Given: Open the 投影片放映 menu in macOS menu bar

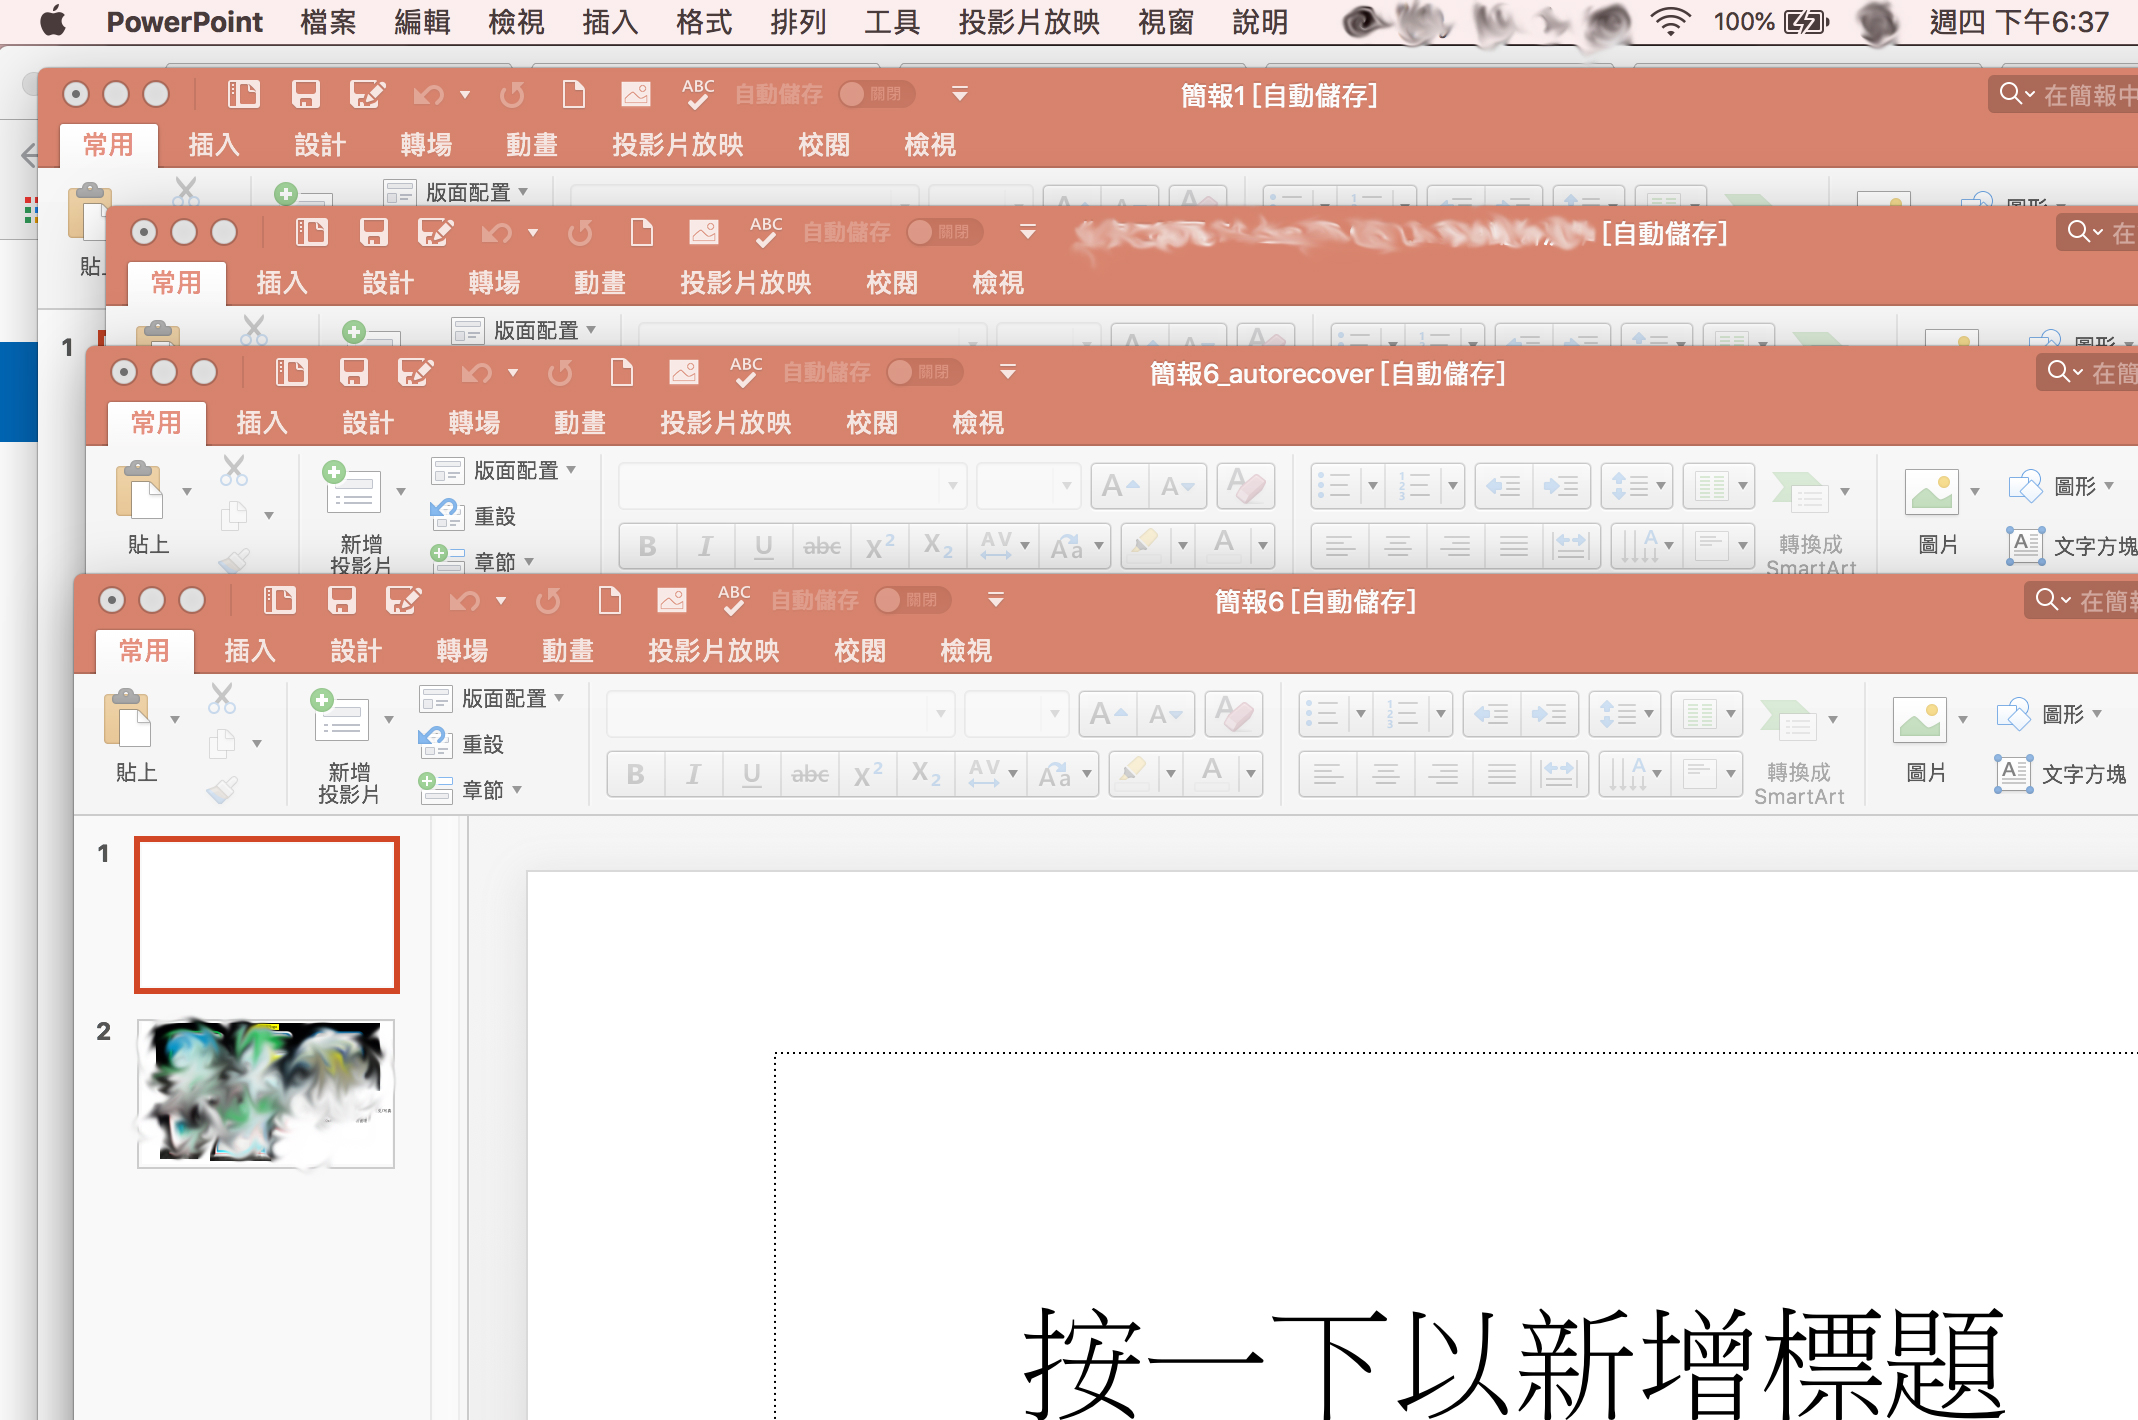Looking at the screenshot, I should pyautogui.click(x=1028, y=22).
